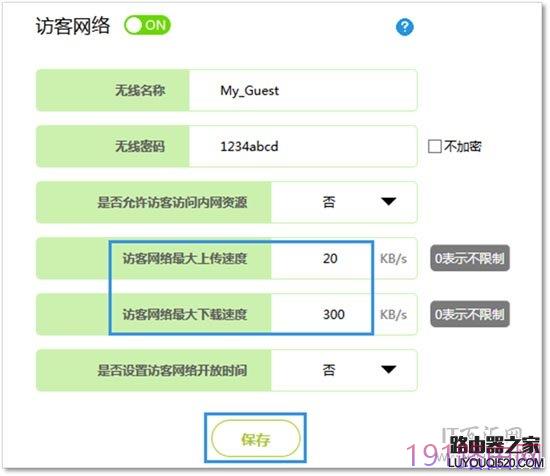550x476 pixels.
Task: Click the 保存 button
Action: coord(256,438)
